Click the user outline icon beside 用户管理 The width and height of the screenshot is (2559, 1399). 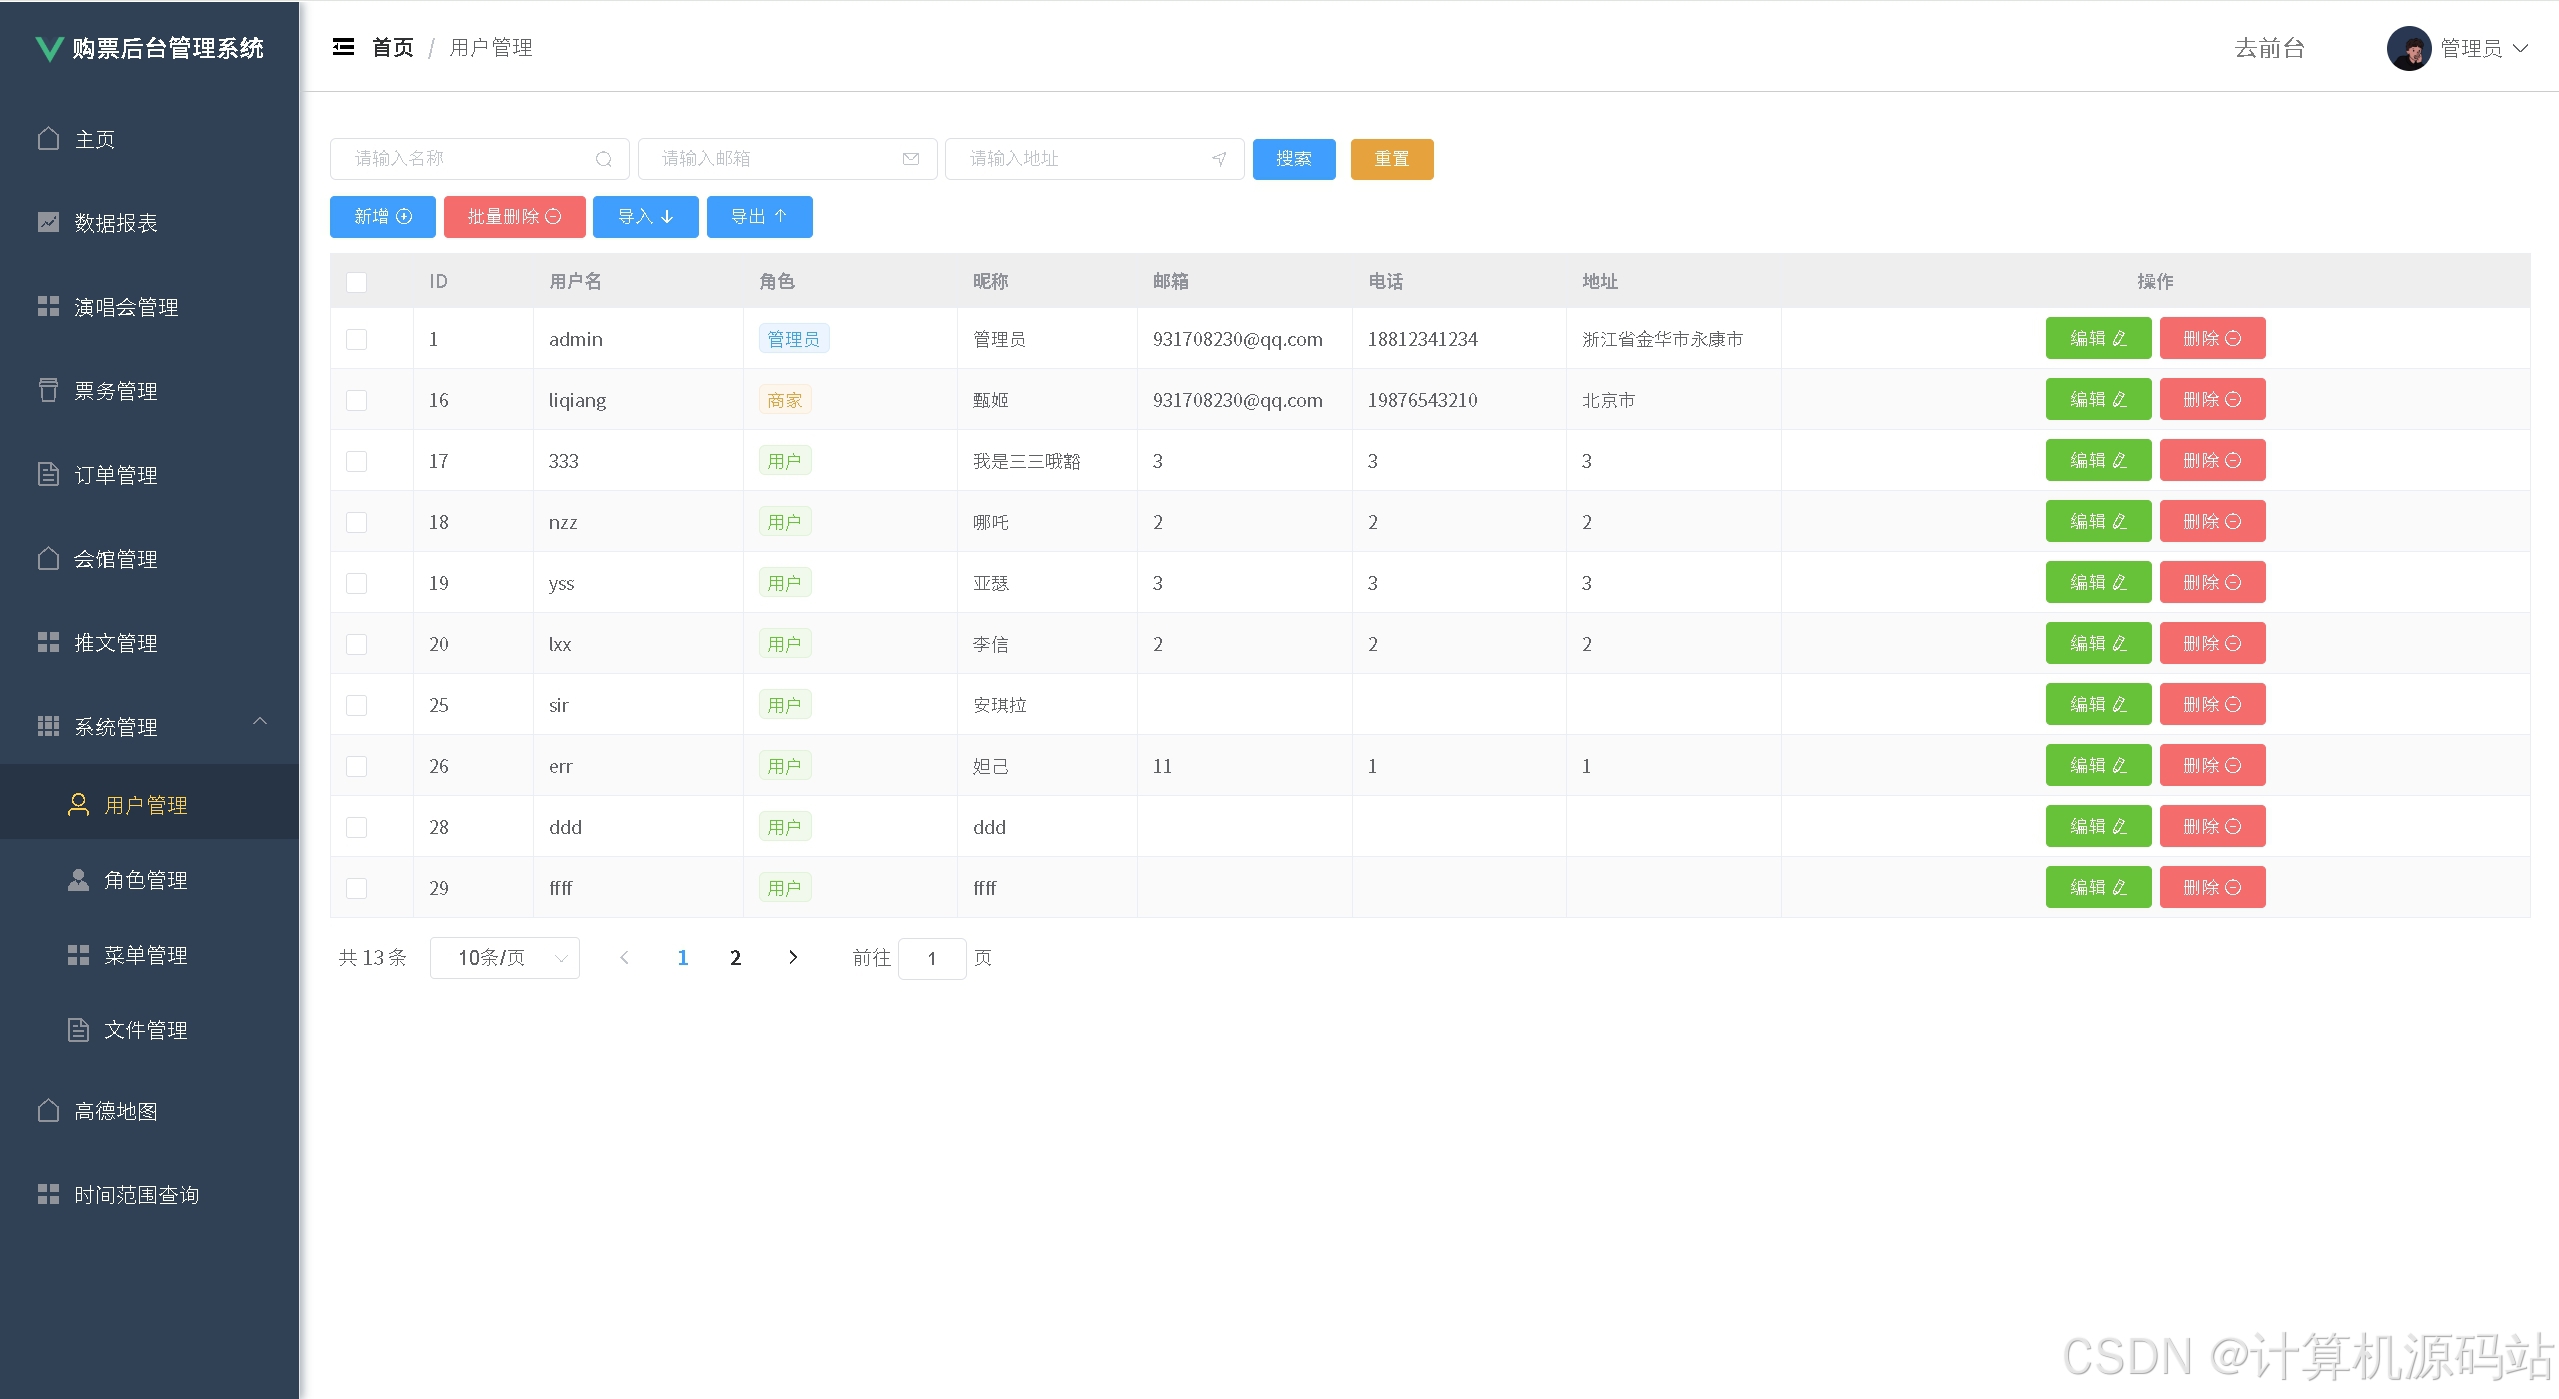[78, 804]
